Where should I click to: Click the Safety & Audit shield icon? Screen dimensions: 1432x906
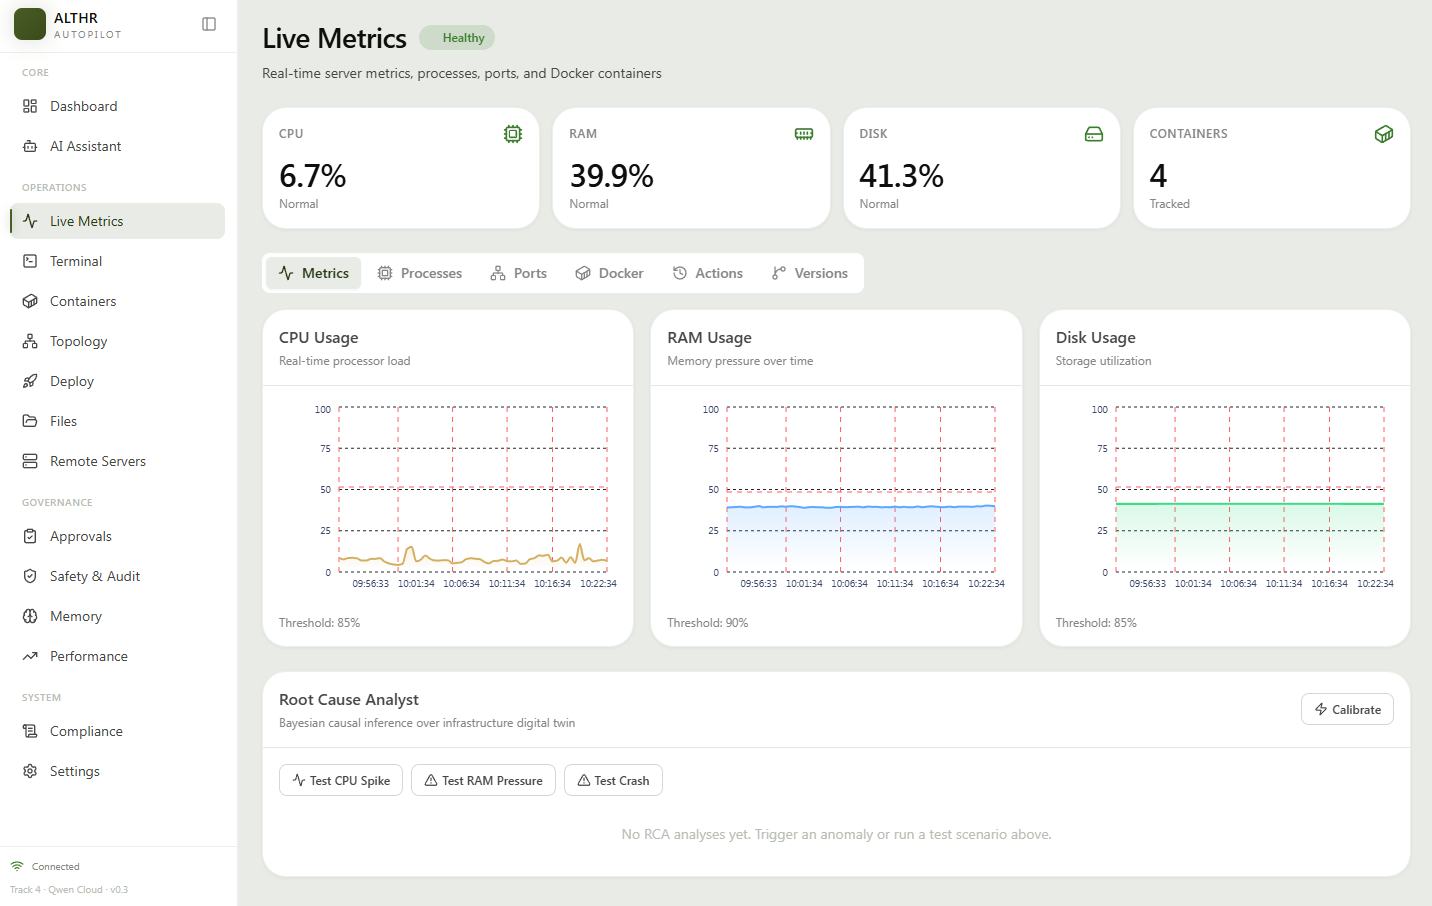coord(30,576)
